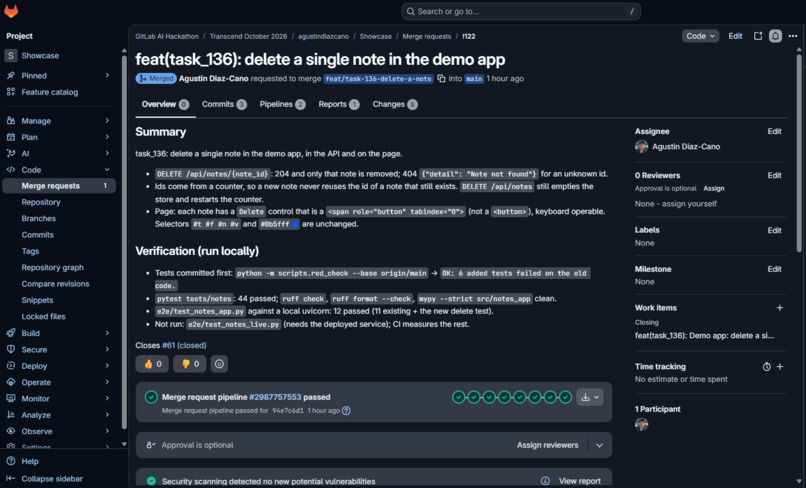806x488 pixels.
Task: Switch to the Overview tab
Action: point(165,104)
